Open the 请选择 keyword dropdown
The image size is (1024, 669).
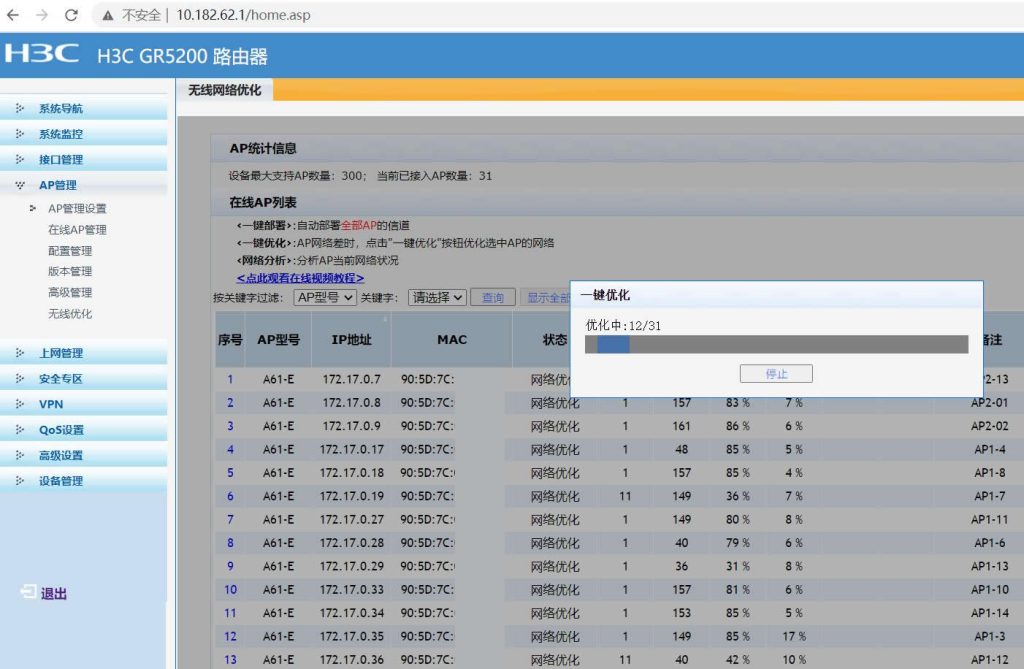[437, 297]
